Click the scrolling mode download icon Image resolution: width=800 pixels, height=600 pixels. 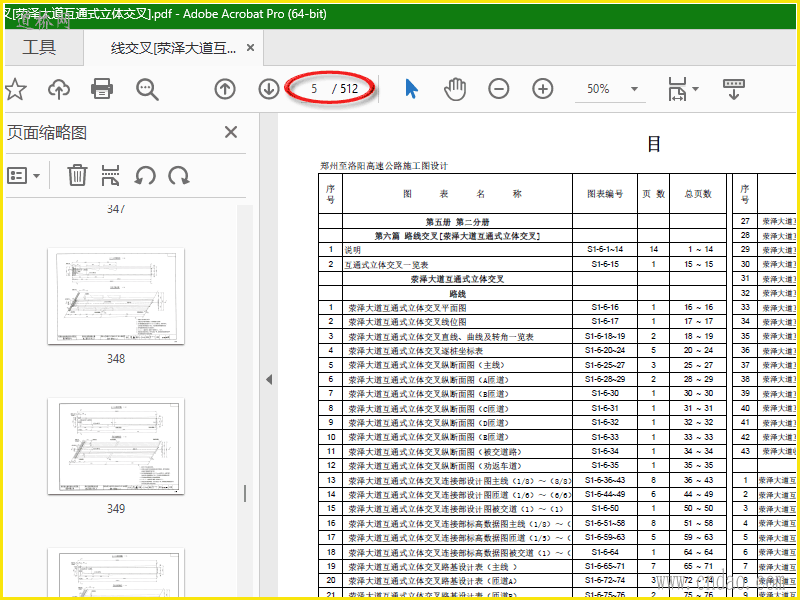(734, 89)
